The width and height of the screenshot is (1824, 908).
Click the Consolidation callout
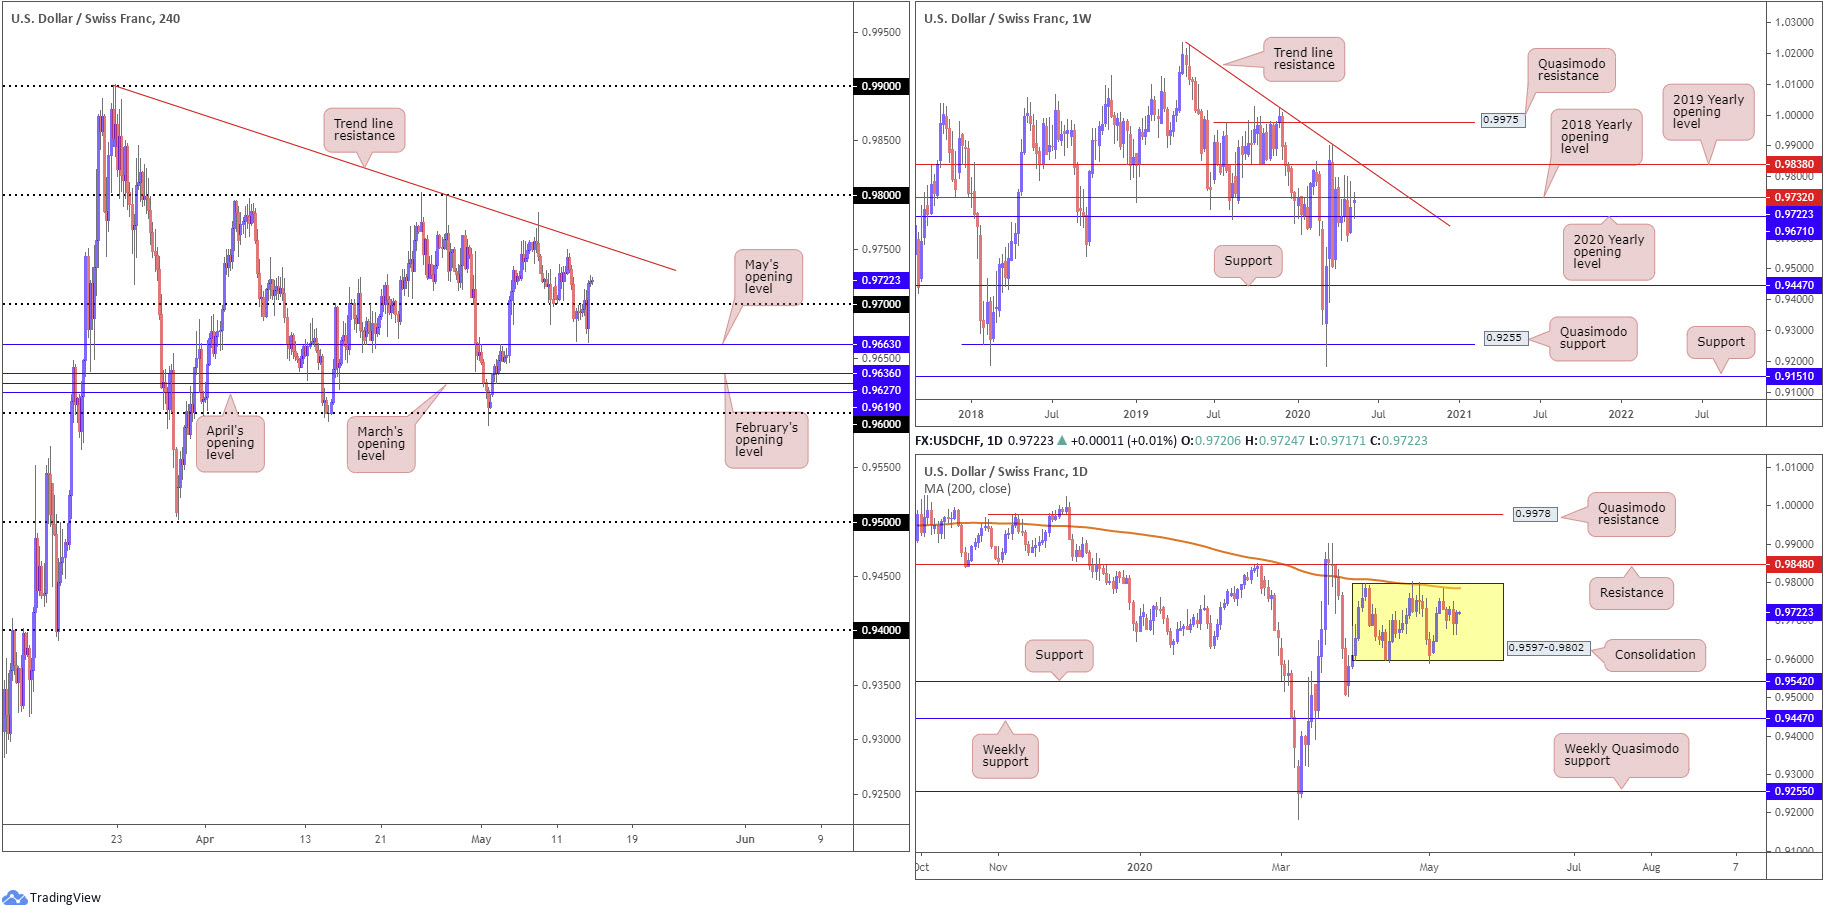pos(1655,655)
